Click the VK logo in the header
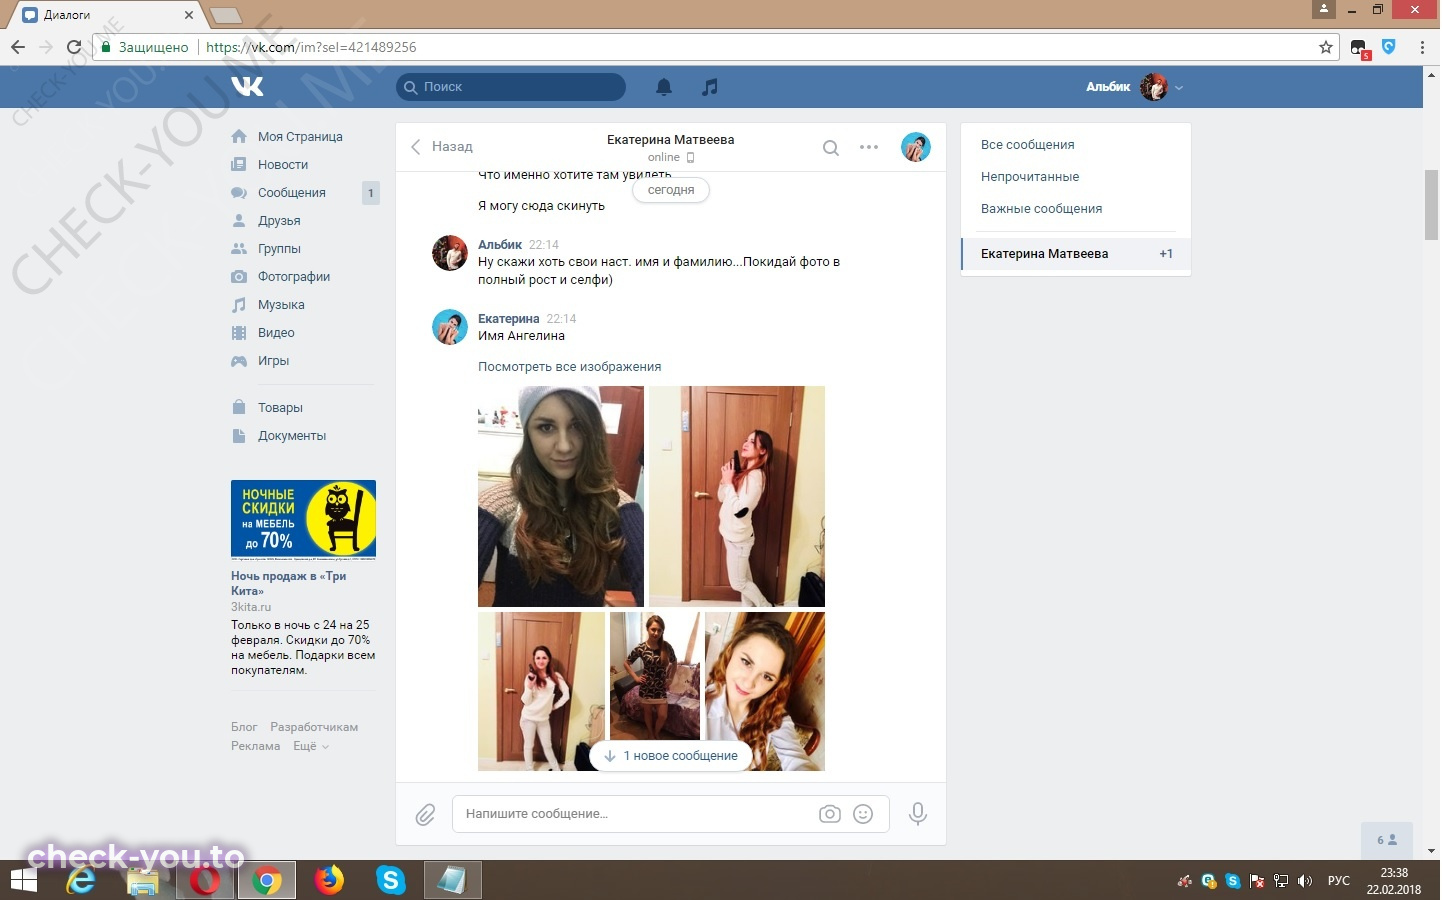This screenshot has width=1442, height=900. tap(247, 87)
